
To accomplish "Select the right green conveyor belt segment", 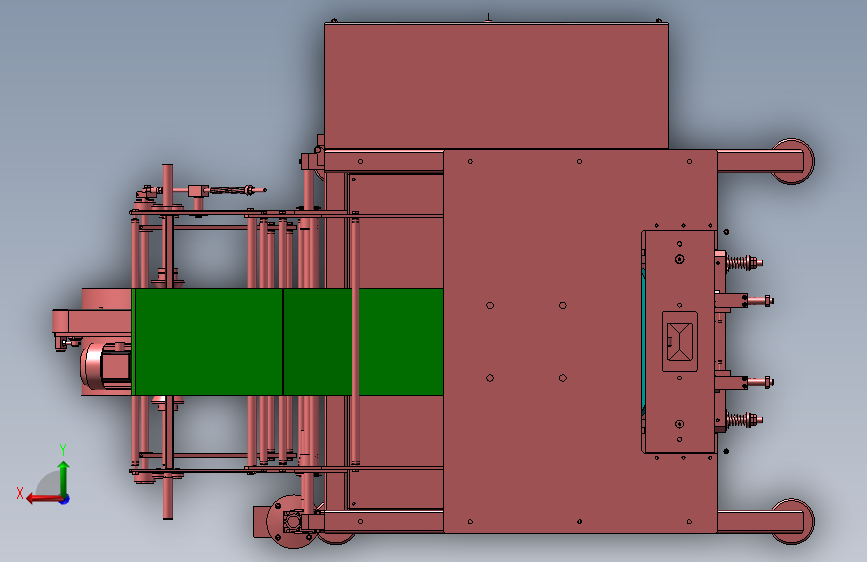I will click(363, 342).
